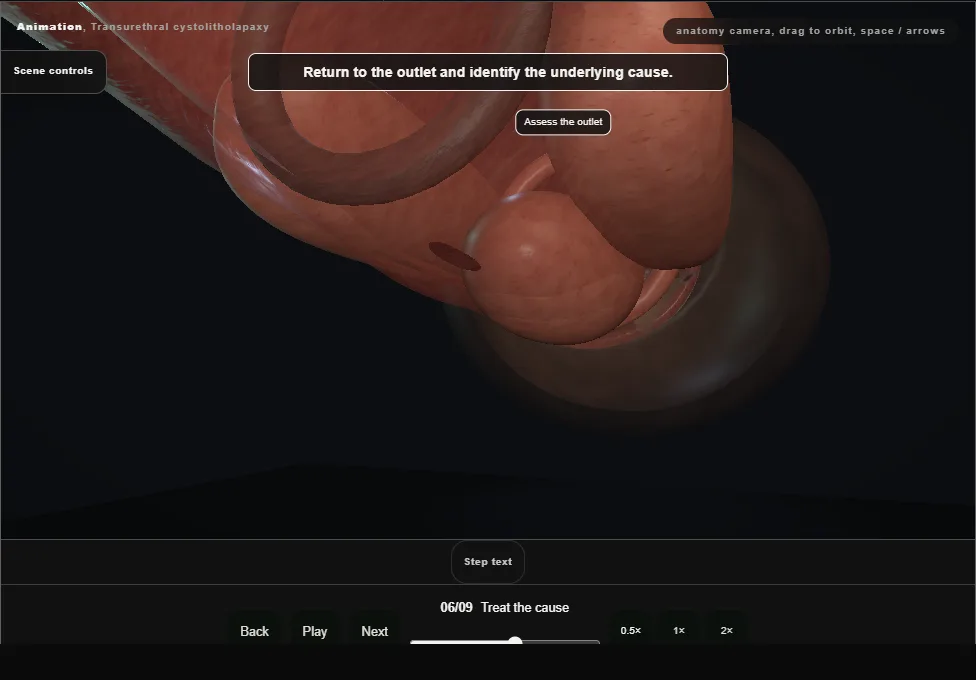976x680 pixels.
Task: Click the 06/09 step counter
Action: (456, 607)
